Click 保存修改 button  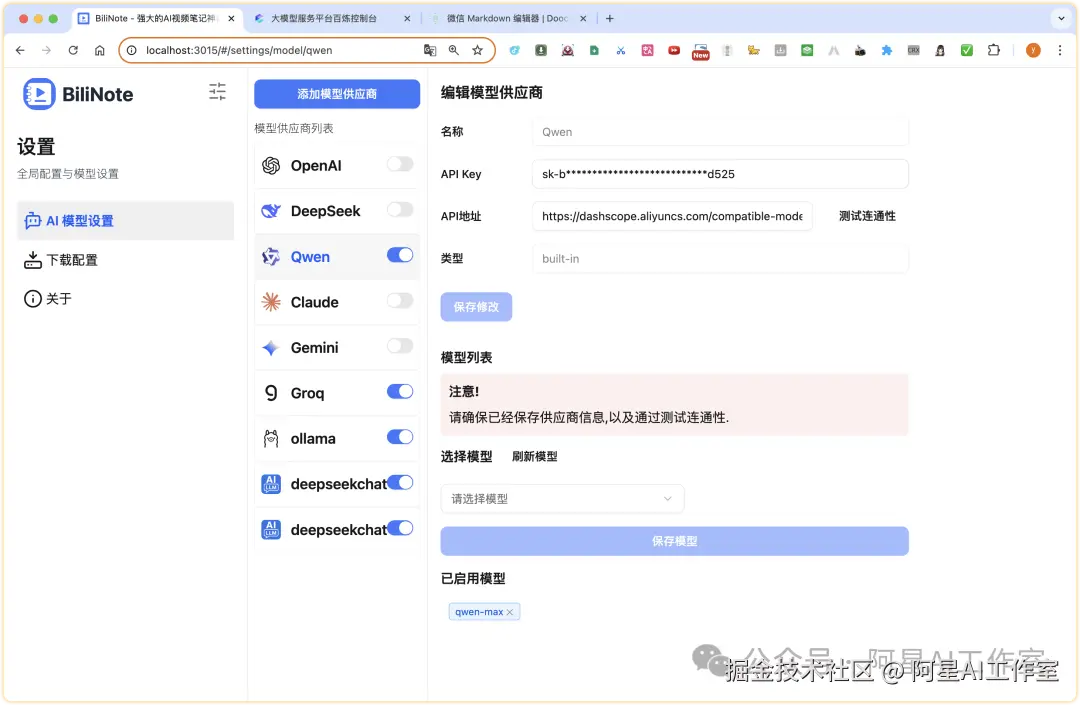tap(476, 307)
